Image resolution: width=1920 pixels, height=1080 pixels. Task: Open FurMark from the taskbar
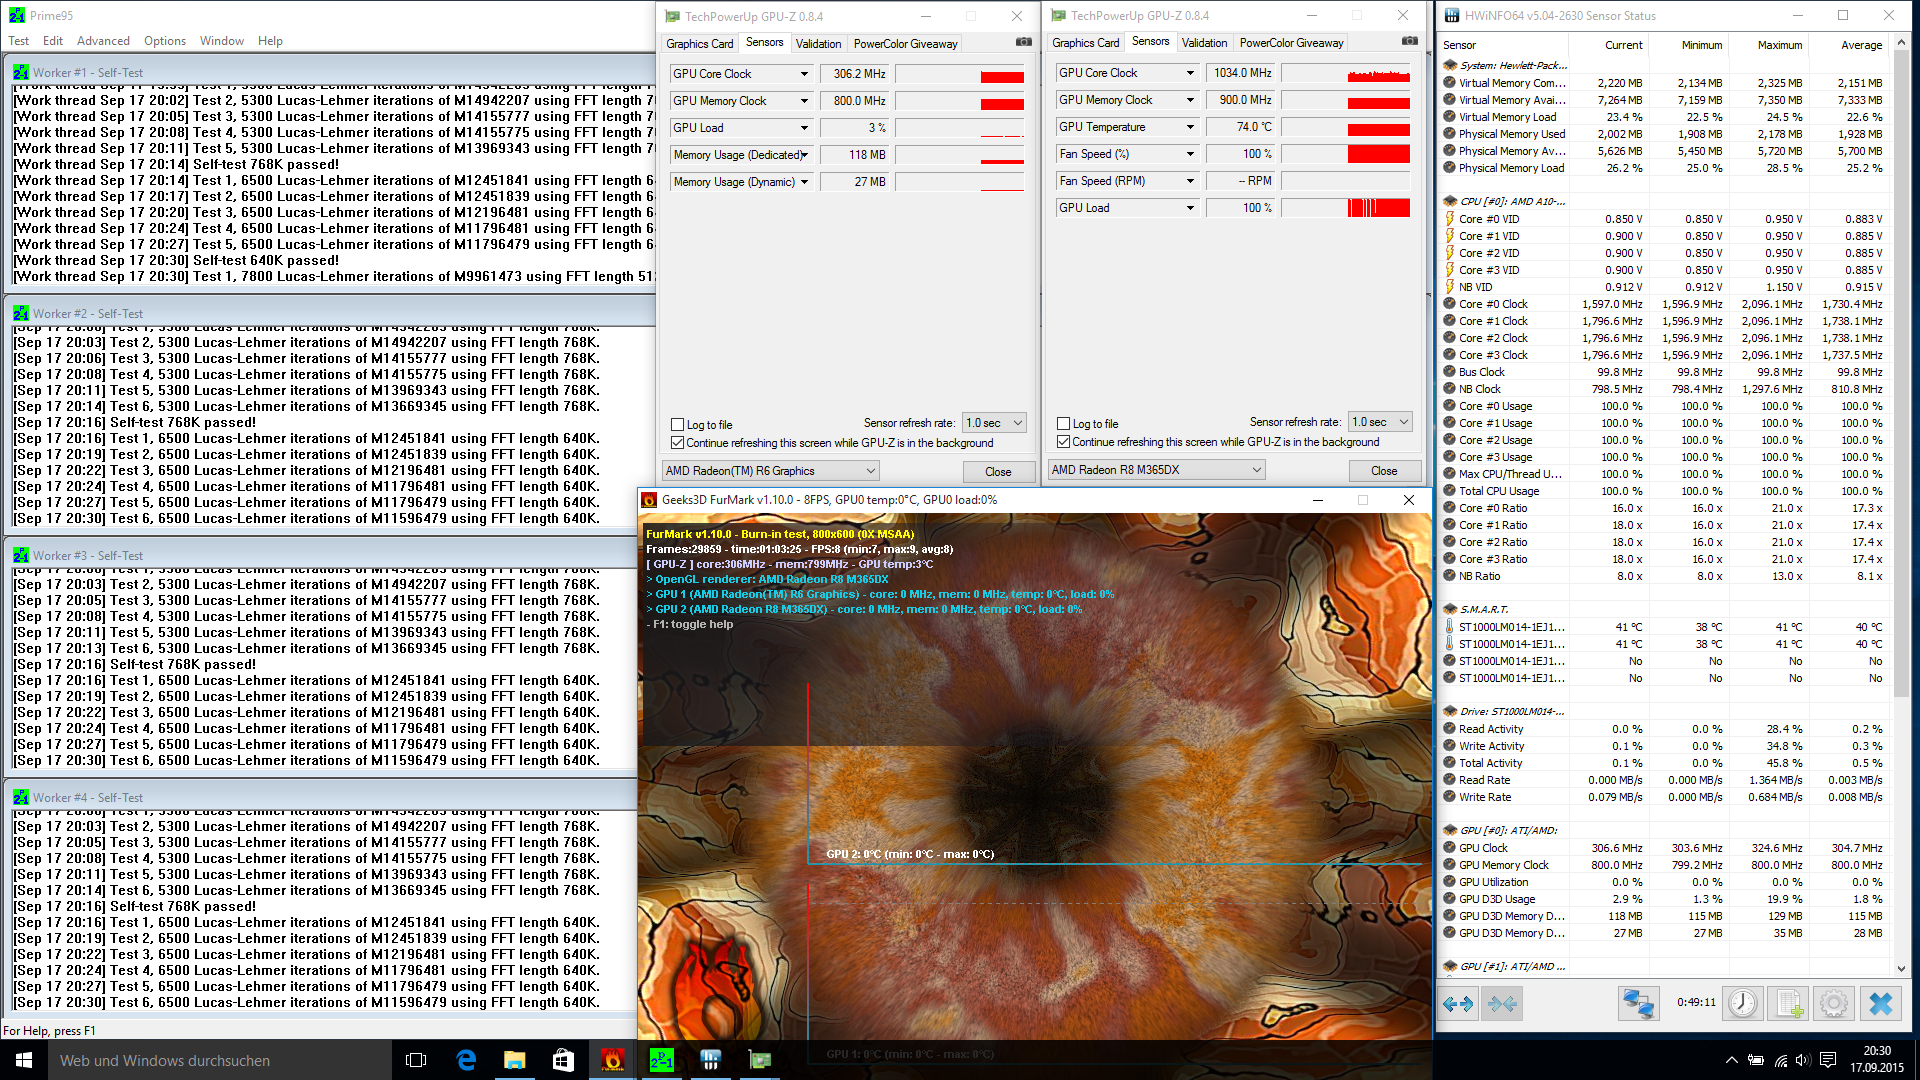point(613,1060)
